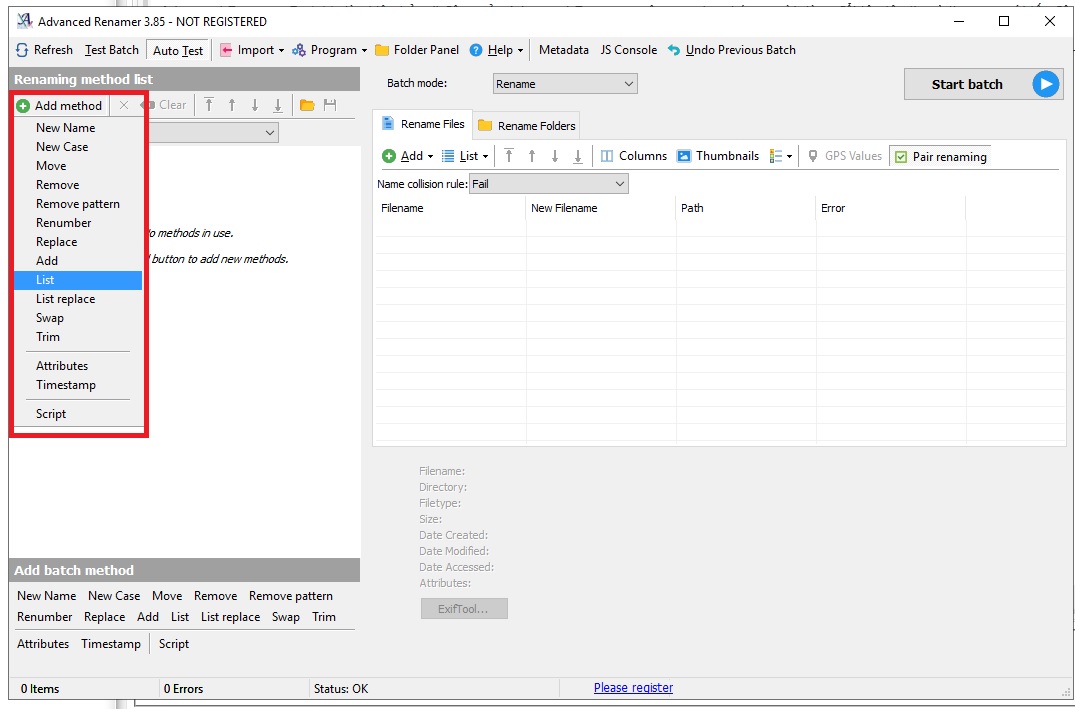Click Remove pattern in Add batch method panel
Screen dimensions: 1075x709
pyautogui.click(x=291, y=596)
